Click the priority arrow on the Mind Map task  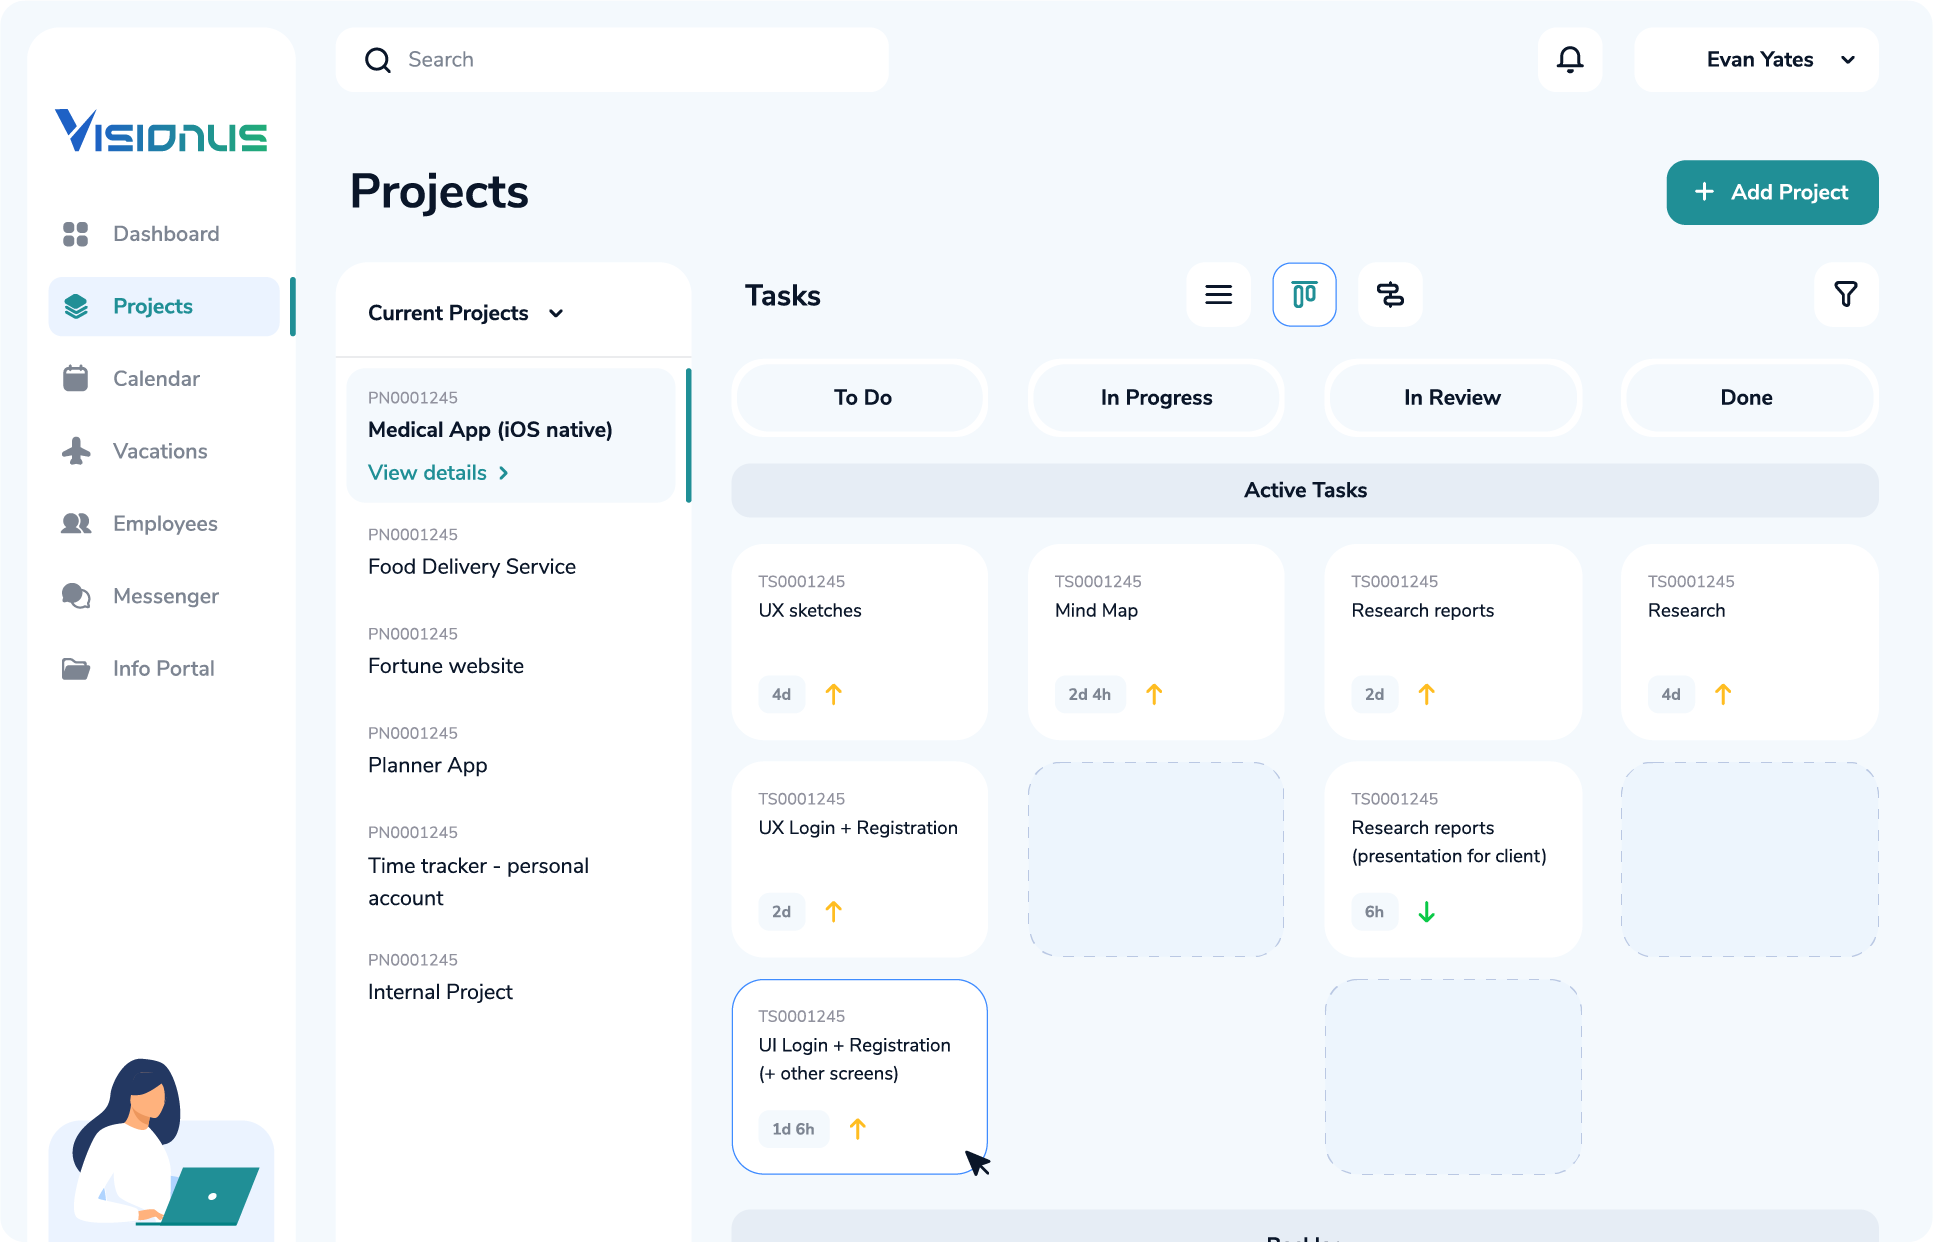coord(1154,694)
